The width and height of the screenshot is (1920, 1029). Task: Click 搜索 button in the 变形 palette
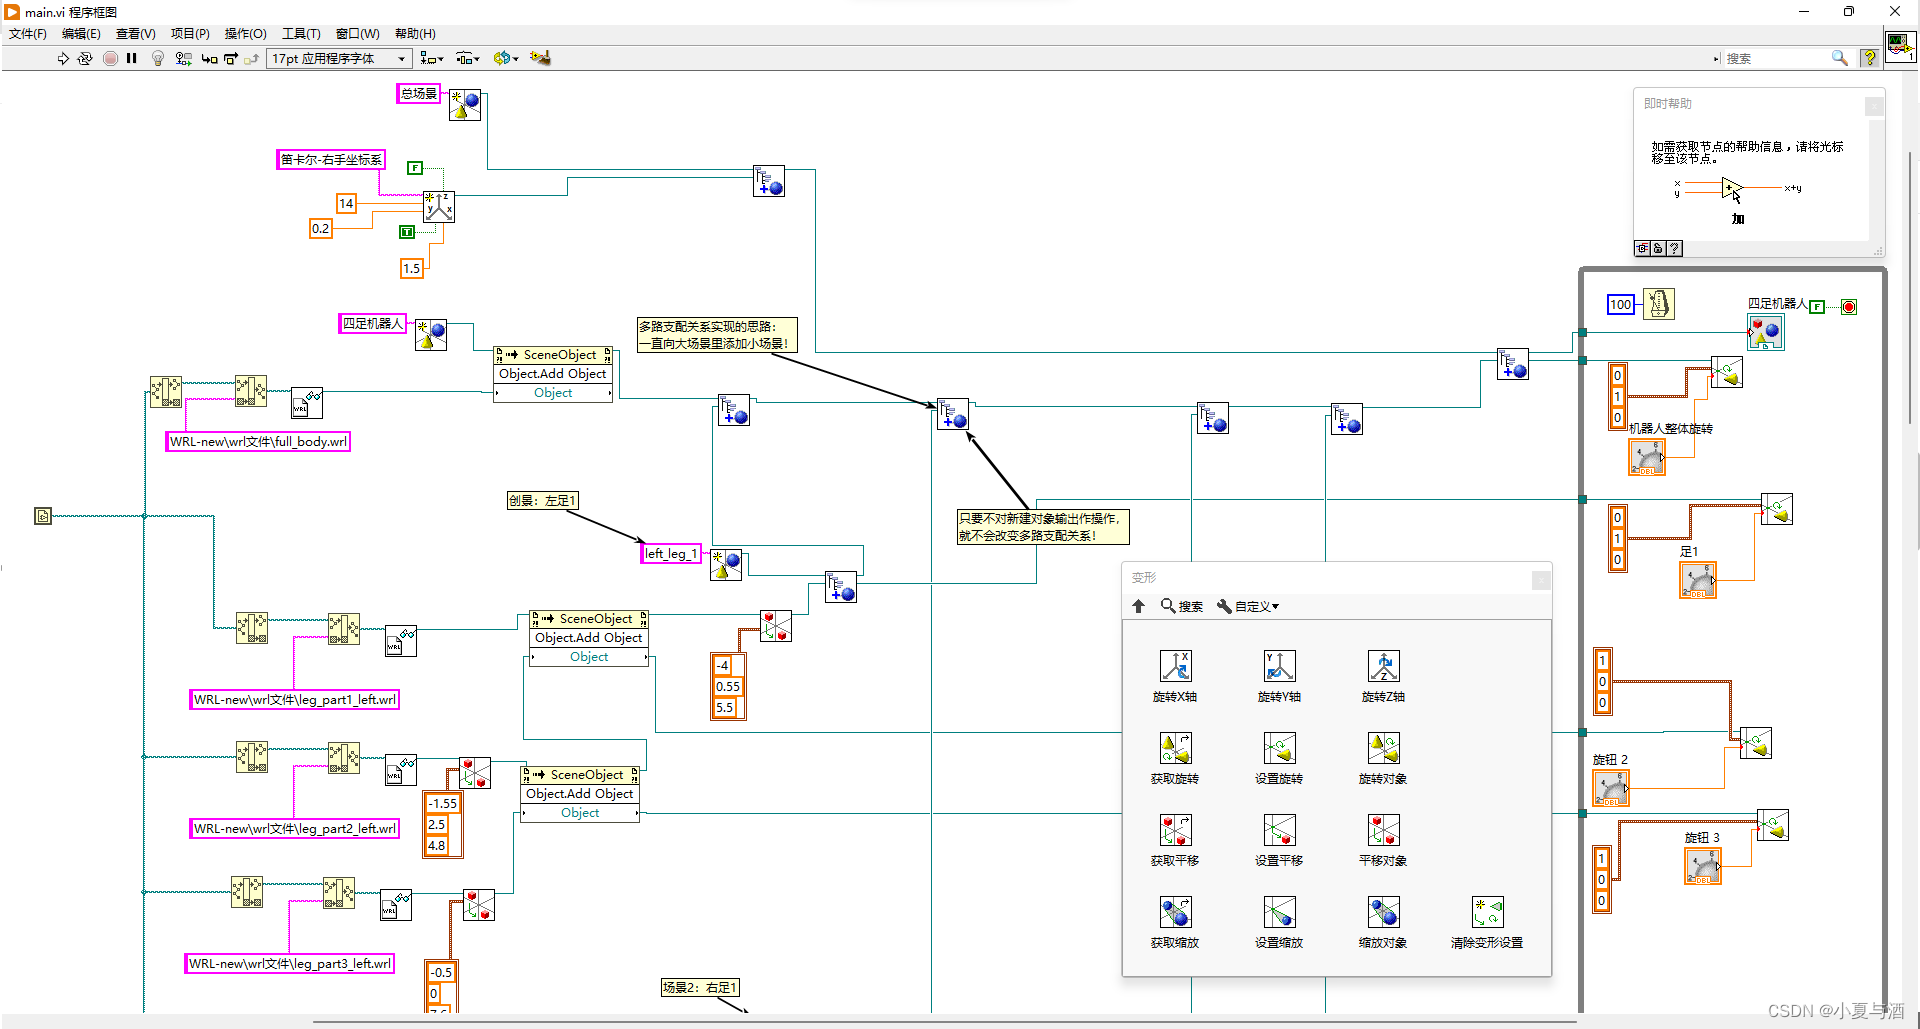coord(1182,606)
